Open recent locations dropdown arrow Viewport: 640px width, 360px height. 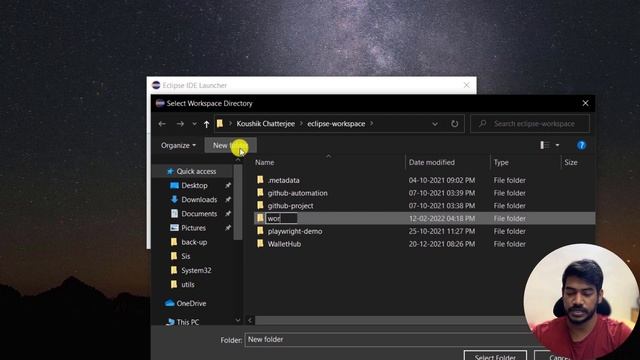[x=194, y=124]
